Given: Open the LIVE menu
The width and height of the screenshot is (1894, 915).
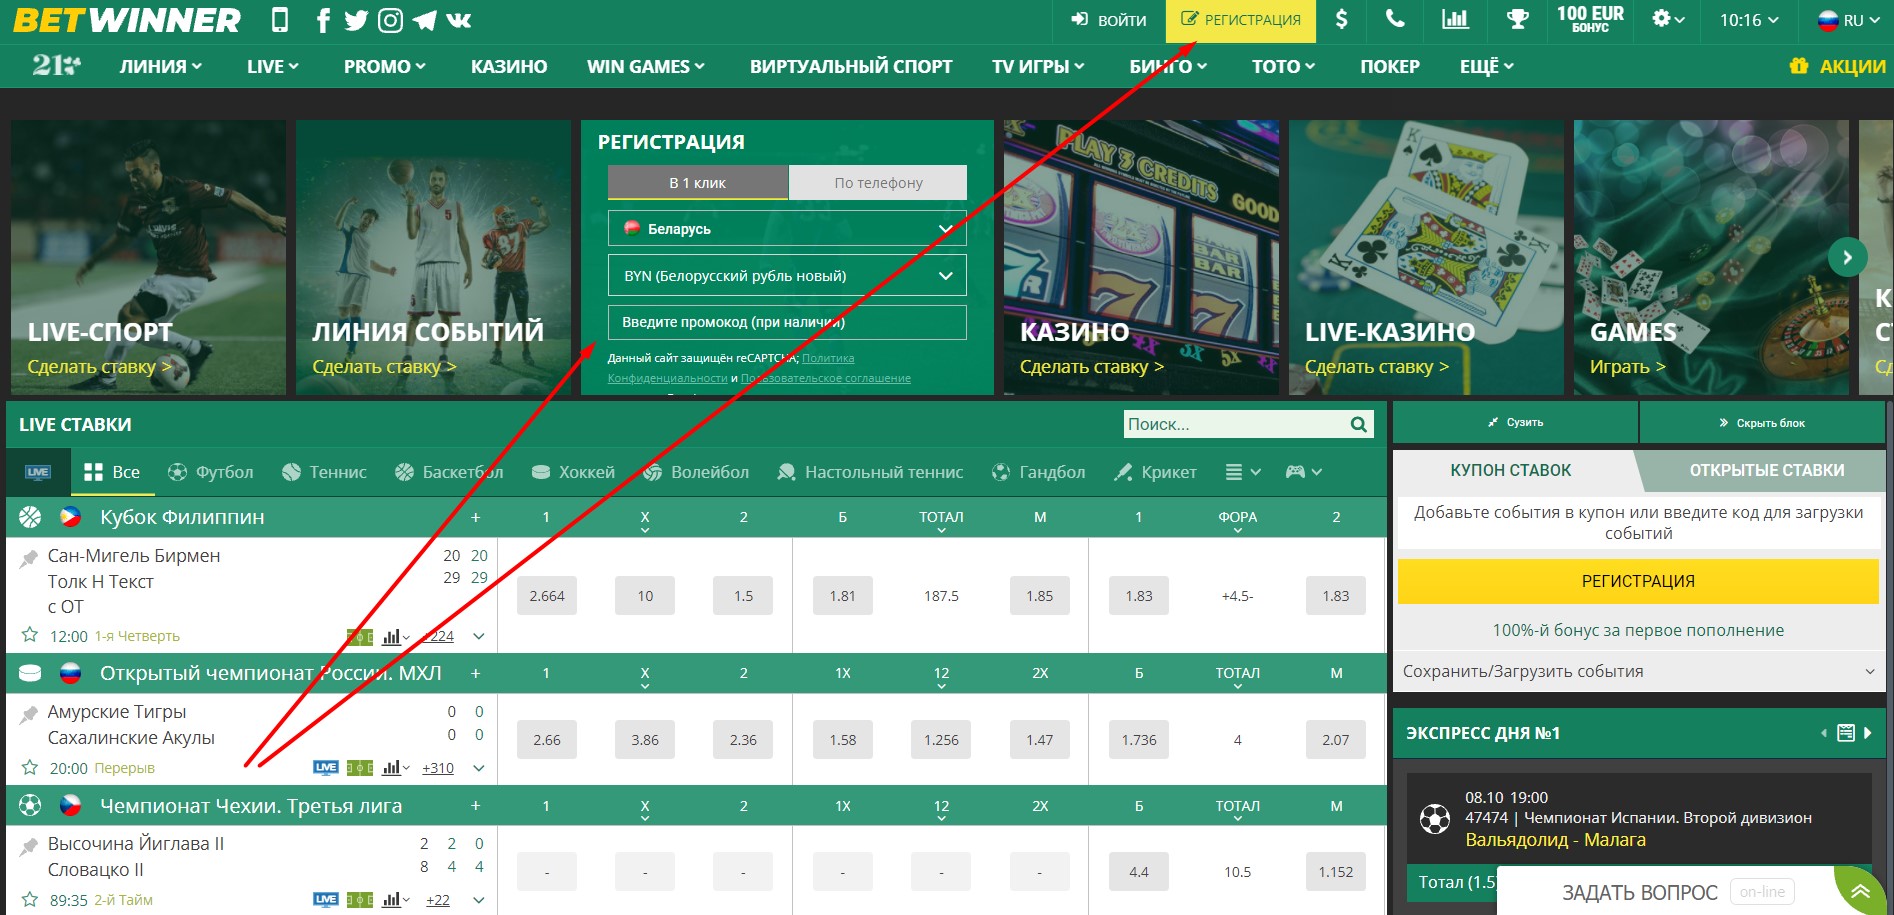Looking at the screenshot, I should tap(273, 66).
